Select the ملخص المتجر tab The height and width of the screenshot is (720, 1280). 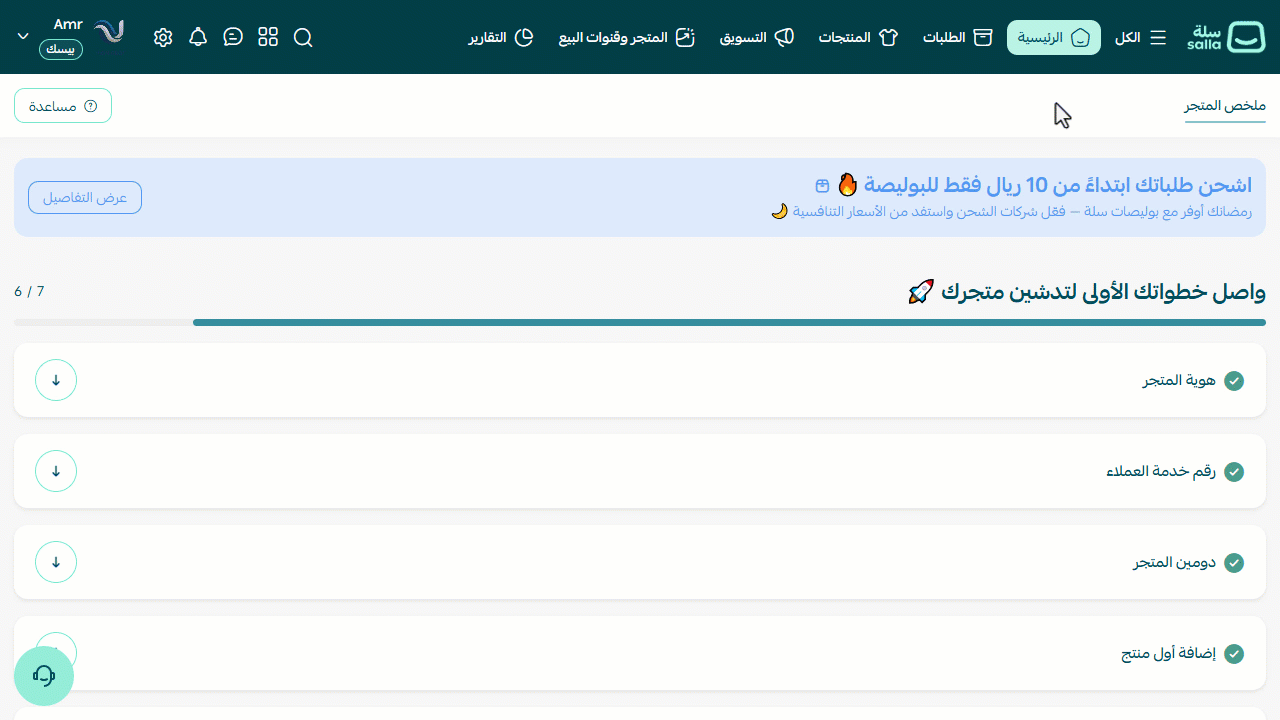click(1225, 106)
